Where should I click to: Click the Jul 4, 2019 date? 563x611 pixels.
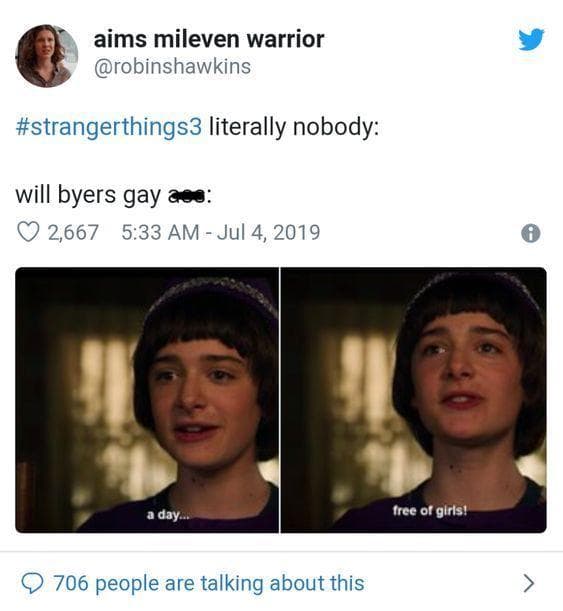coord(268,232)
